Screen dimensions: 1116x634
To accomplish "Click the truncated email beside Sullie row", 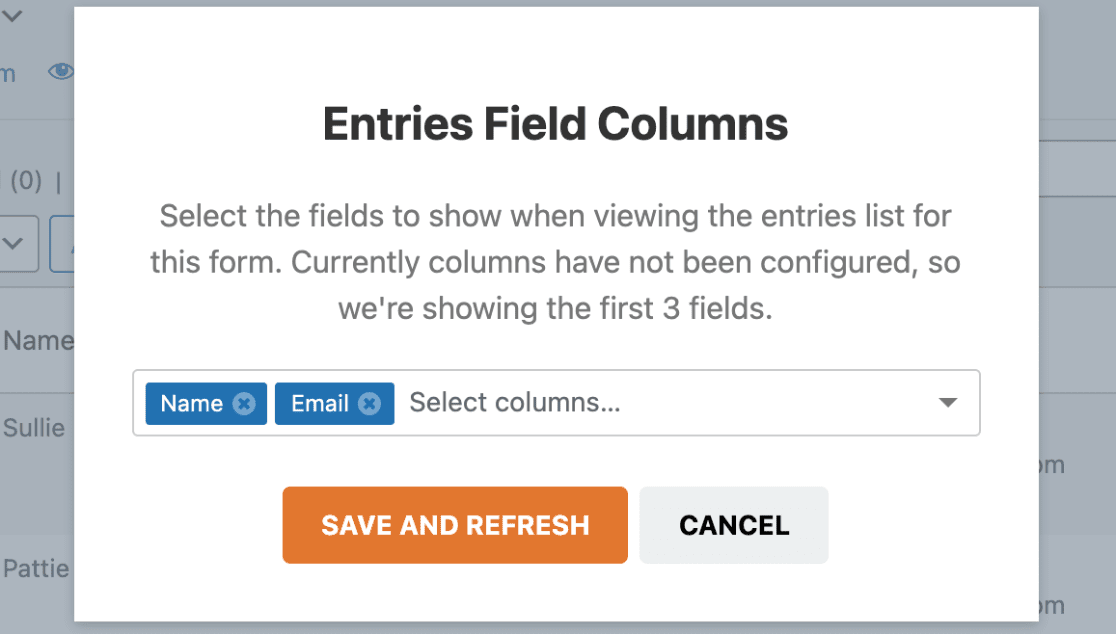I will (1052, 465).
